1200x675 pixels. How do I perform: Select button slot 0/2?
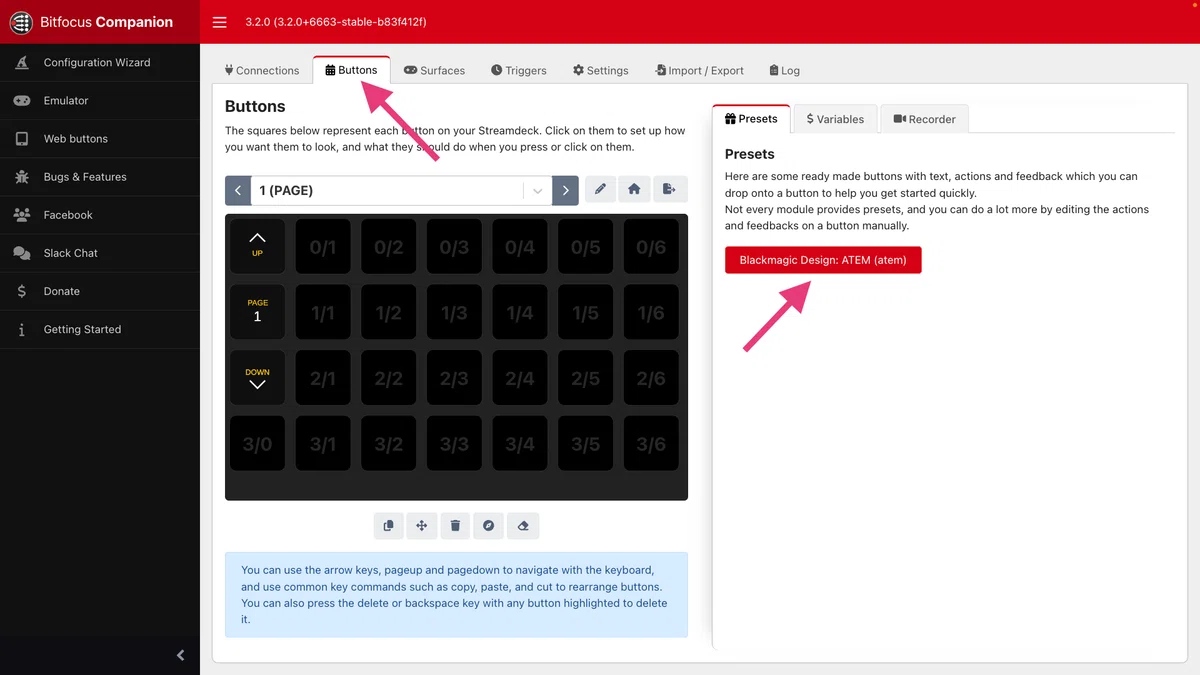point(389,245)
